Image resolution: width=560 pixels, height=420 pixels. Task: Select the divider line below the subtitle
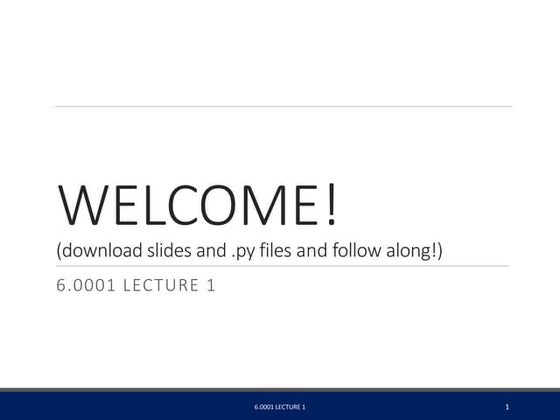coord(282,266)
